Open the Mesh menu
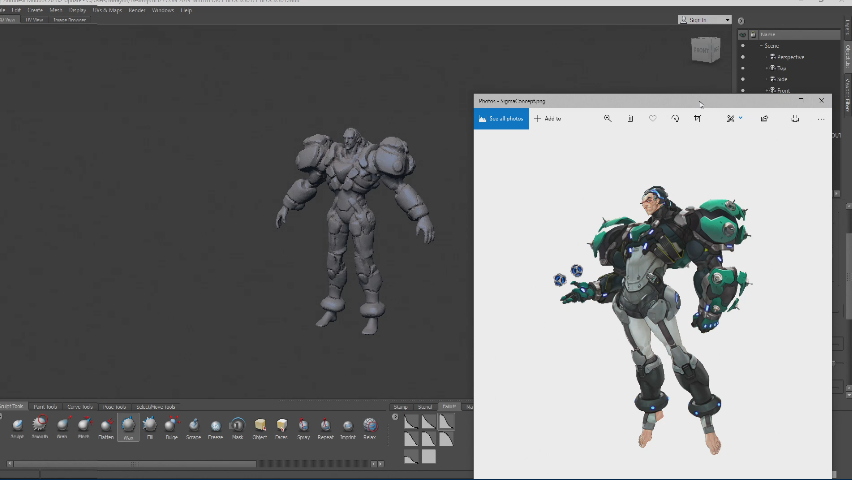The width and height of the screenshot is (852, 480). tap(56, 10)
